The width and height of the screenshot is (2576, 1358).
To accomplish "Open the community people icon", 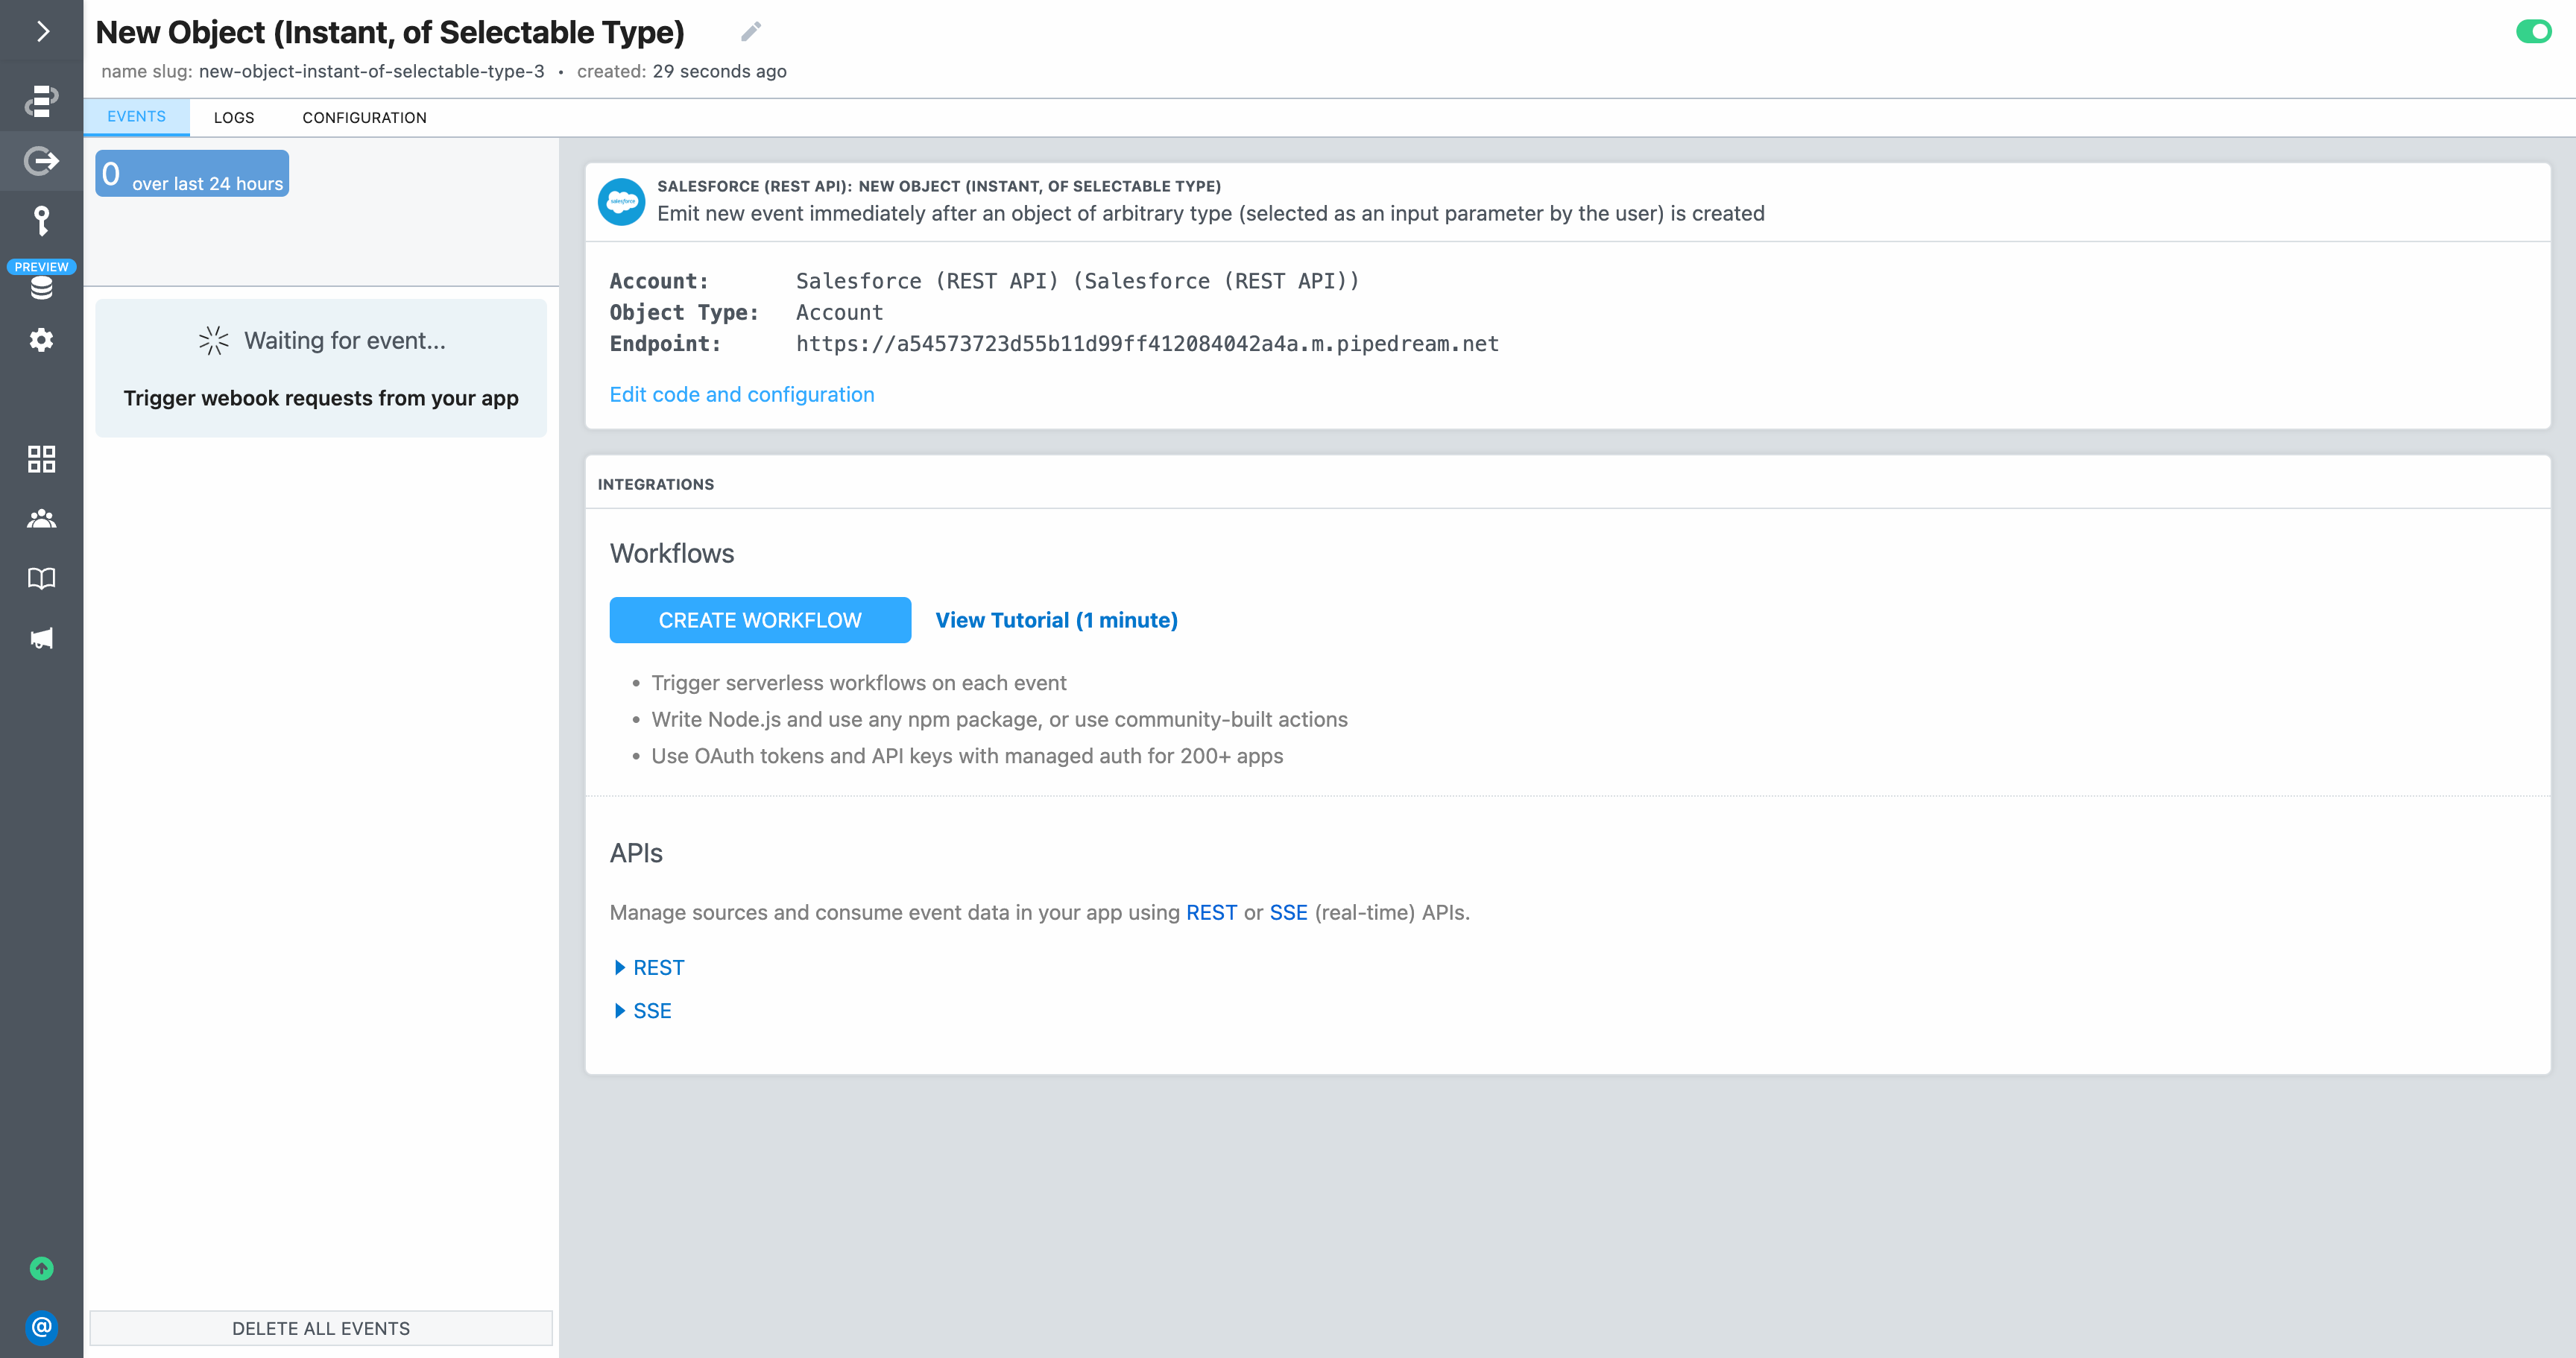I will 41,517.
